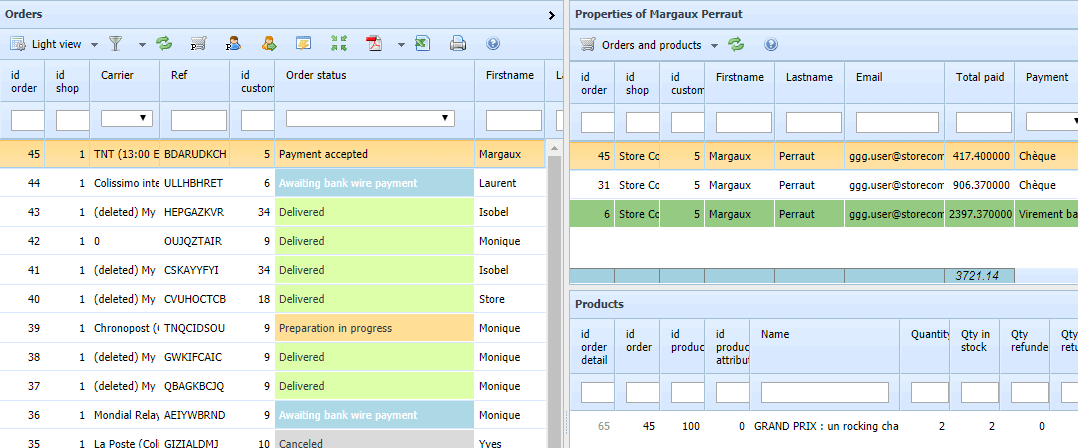
Task: Expand the Order status filter dropdown
Action: coord(446,118)
